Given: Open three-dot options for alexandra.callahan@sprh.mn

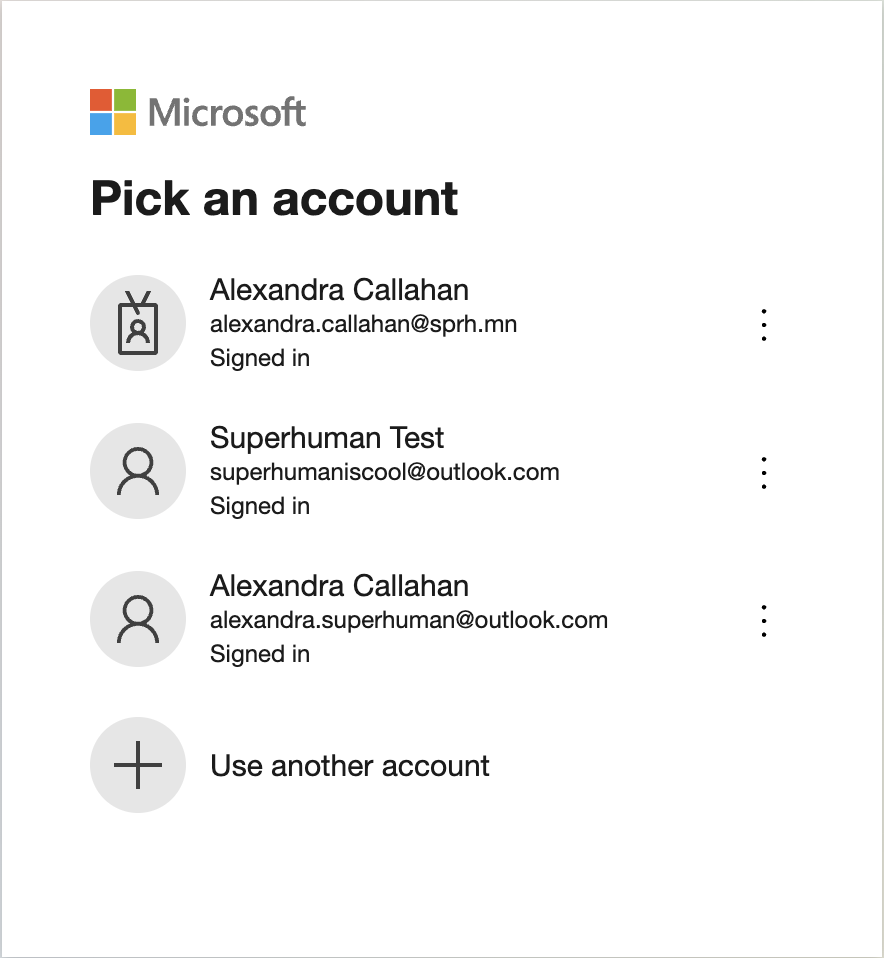Looking at the screenshot, I should (764, 324).
